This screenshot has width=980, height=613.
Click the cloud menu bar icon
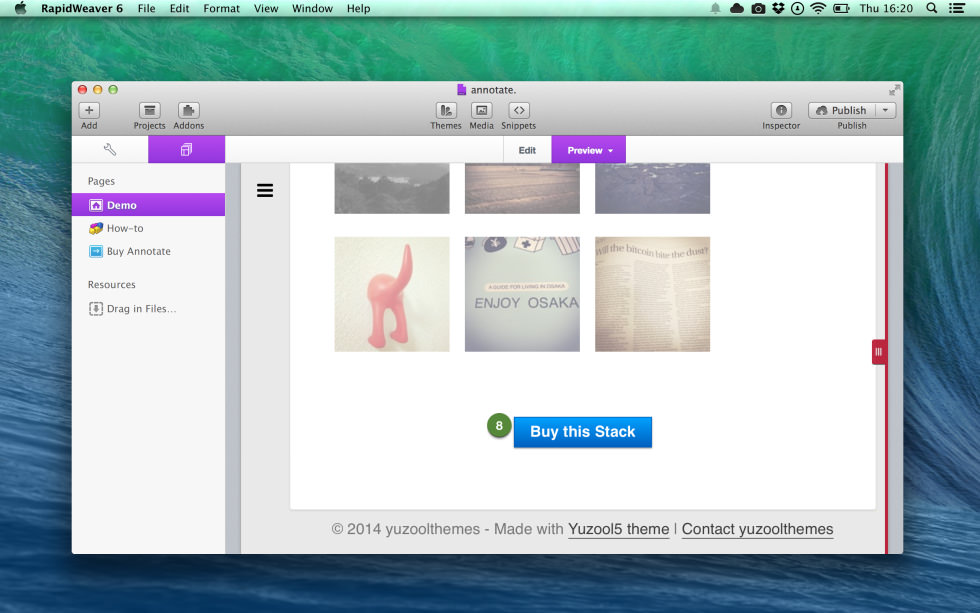[737, 8]
